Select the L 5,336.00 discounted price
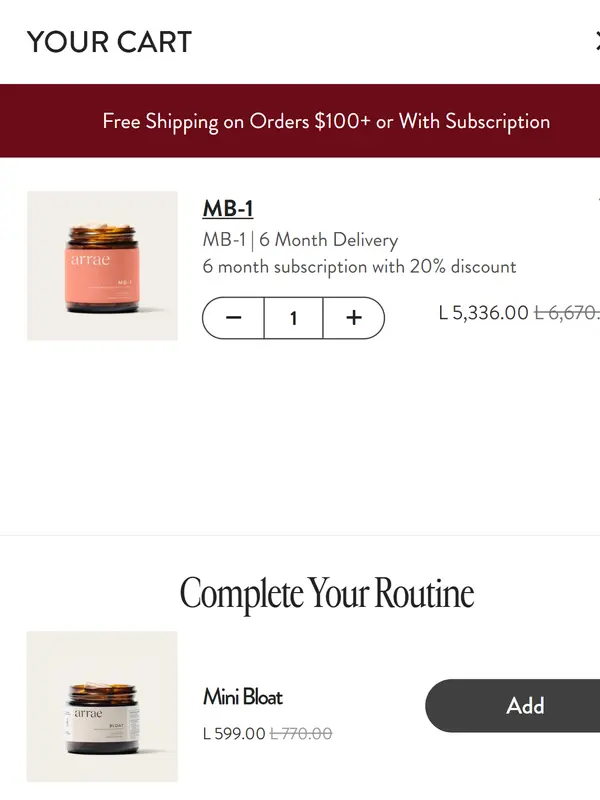The image size is (600, 800). click(x=483, y=313)
